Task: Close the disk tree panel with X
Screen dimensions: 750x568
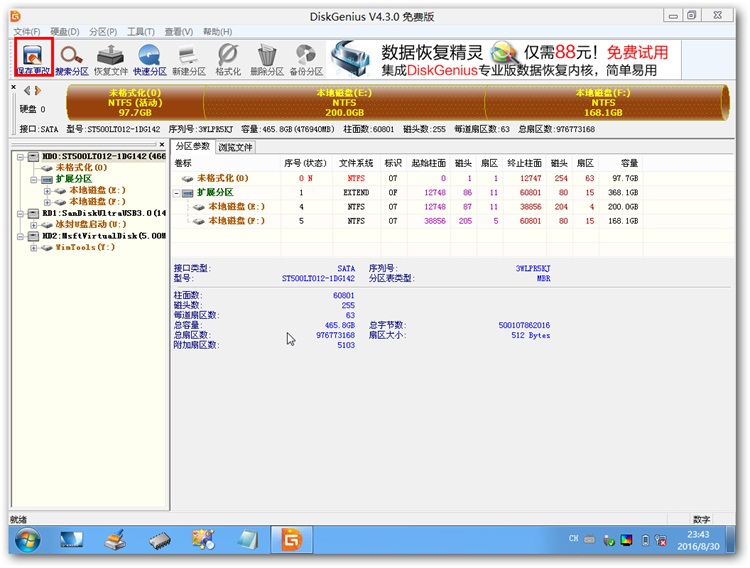Action: click(162, 144)
